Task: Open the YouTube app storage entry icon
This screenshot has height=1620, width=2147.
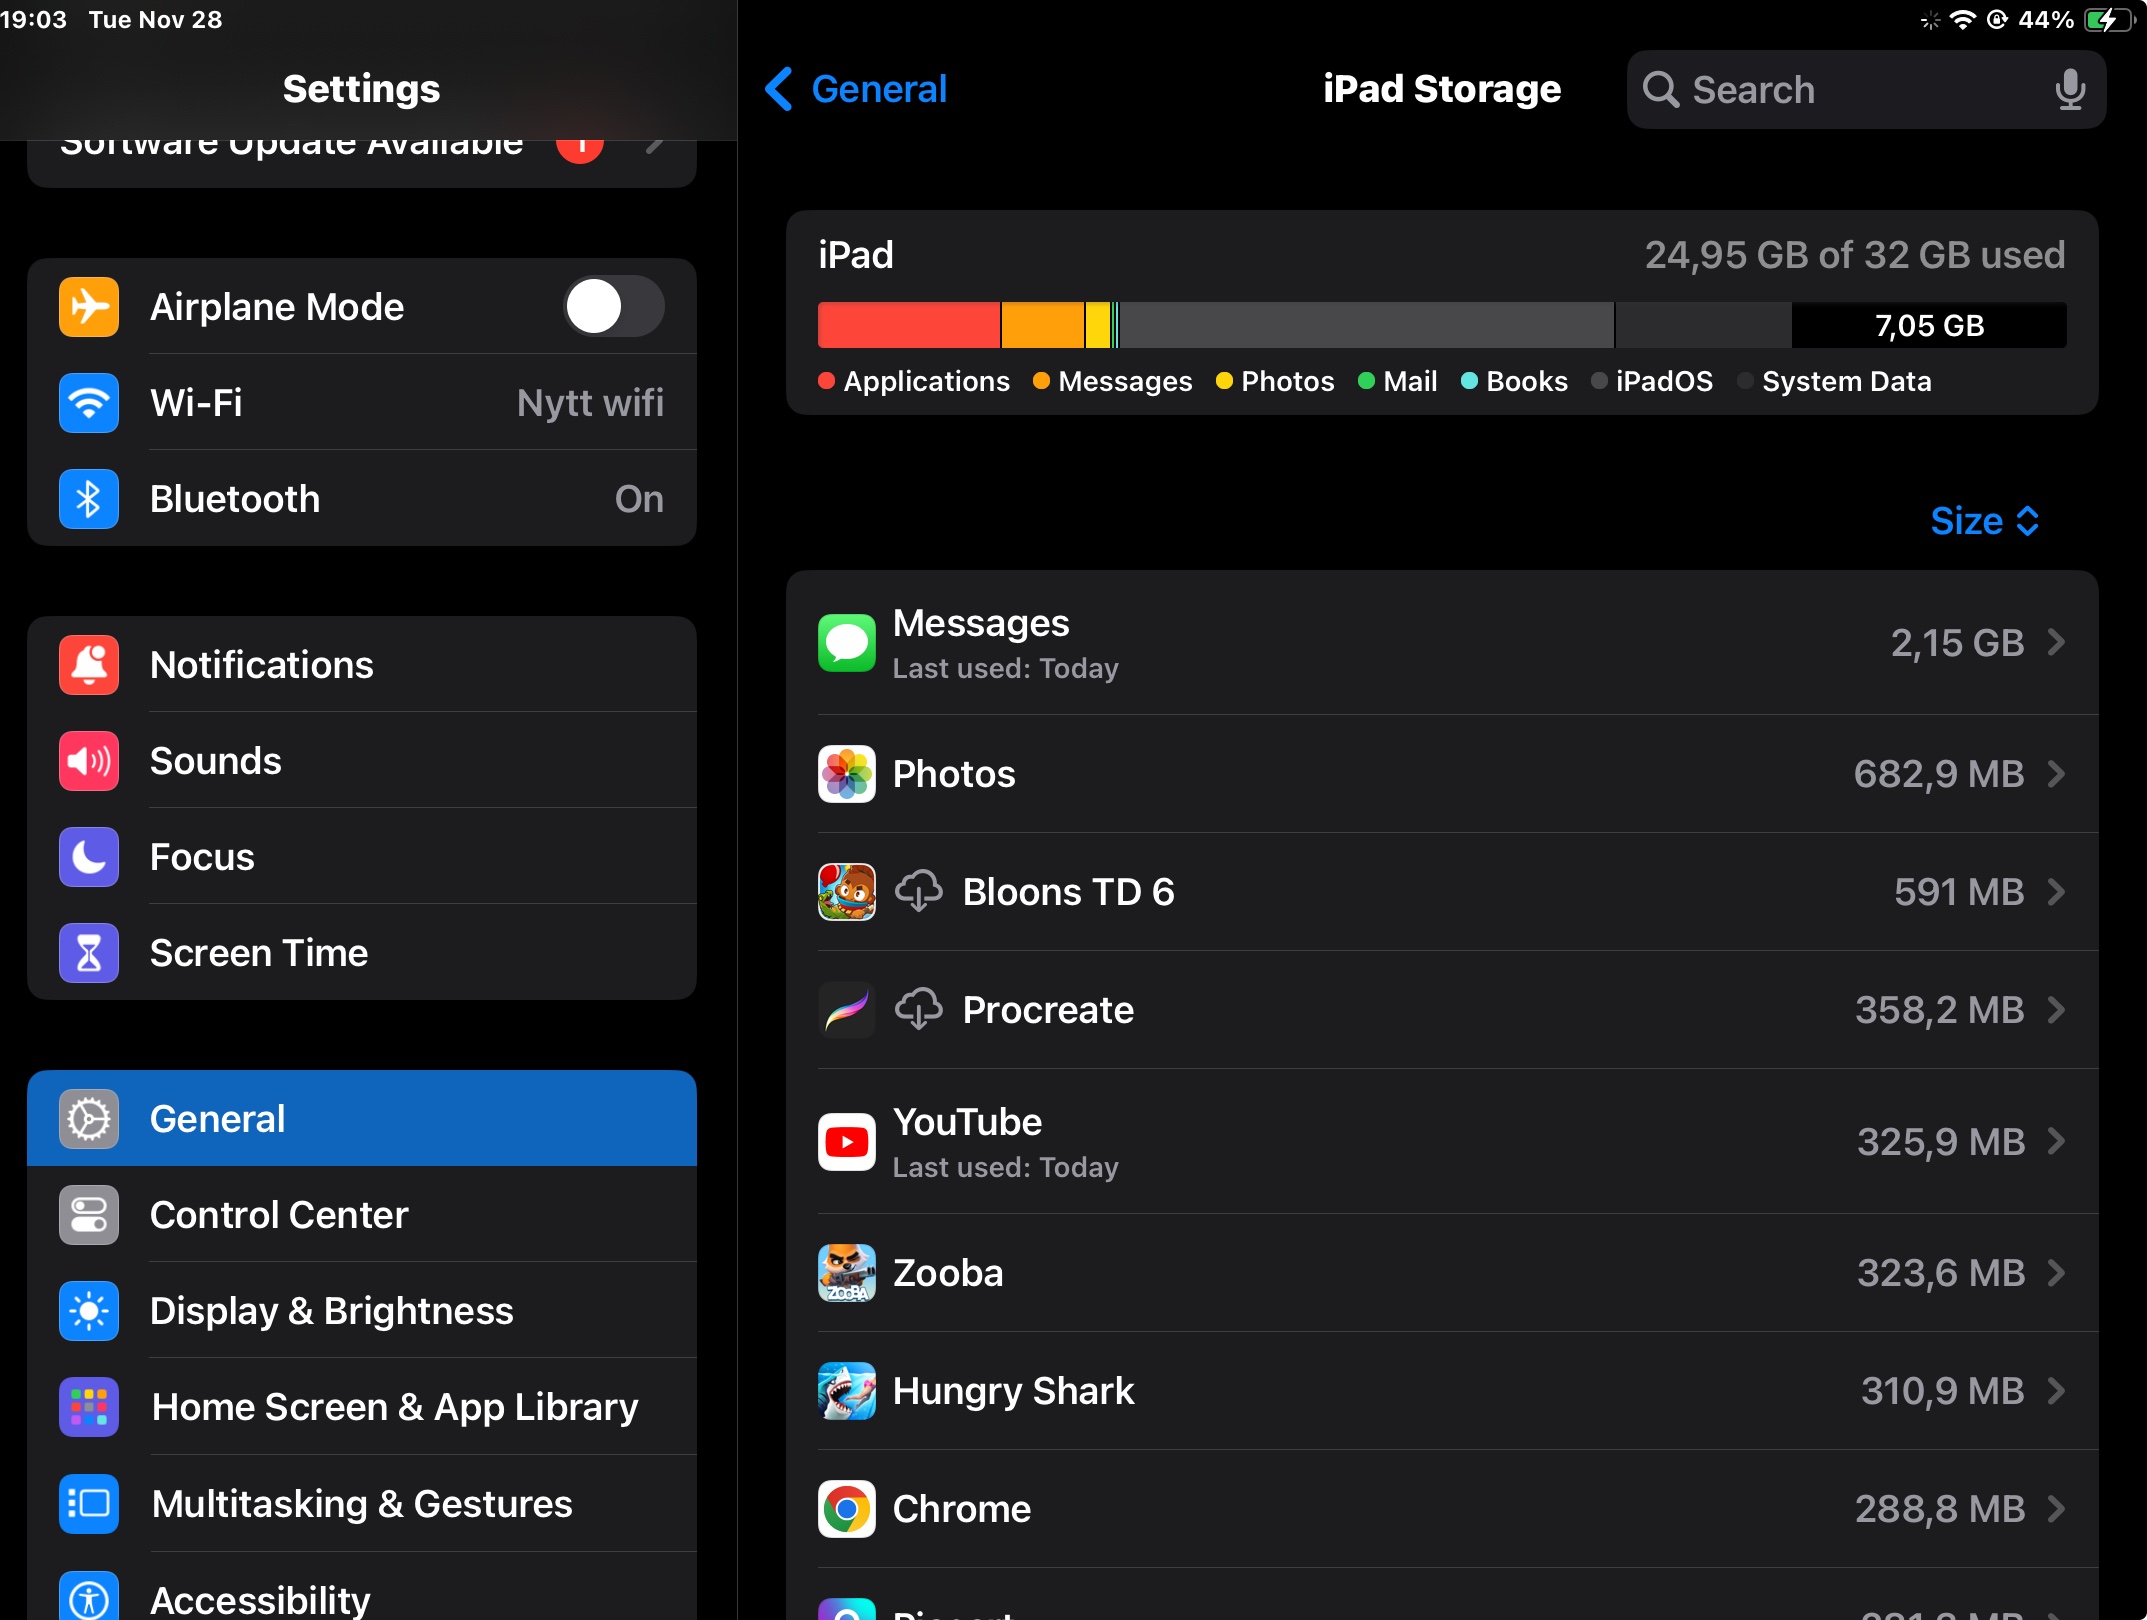Action: pos(846,1141)
